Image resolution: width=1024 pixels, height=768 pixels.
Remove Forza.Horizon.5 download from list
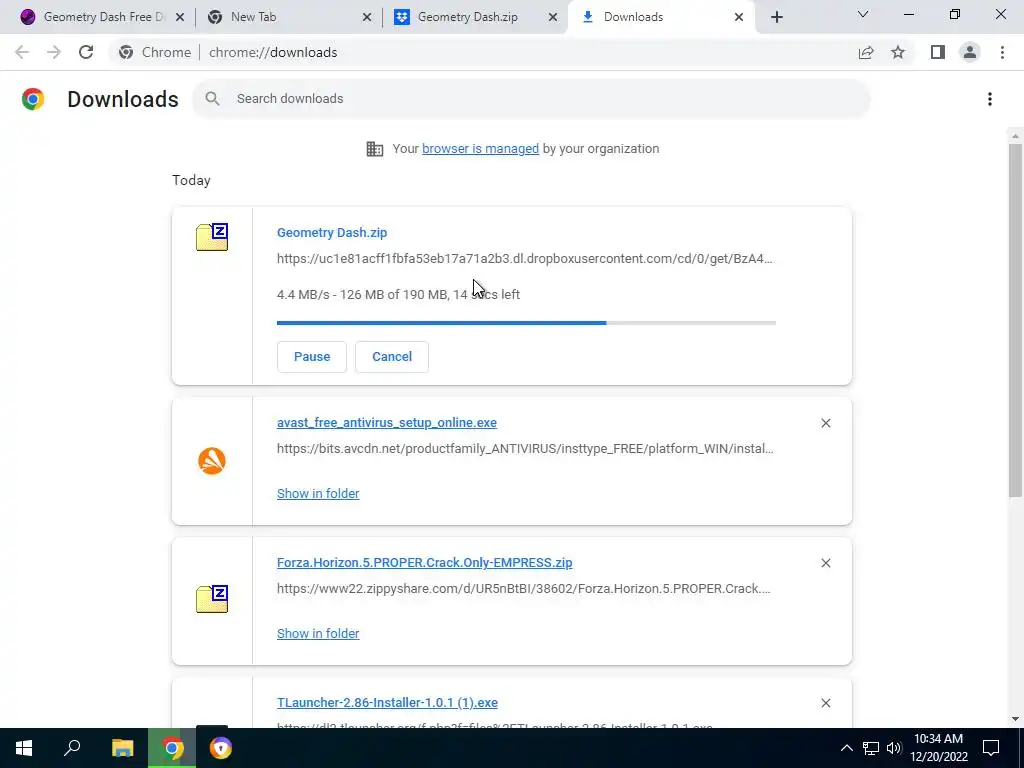pos(825,563)
